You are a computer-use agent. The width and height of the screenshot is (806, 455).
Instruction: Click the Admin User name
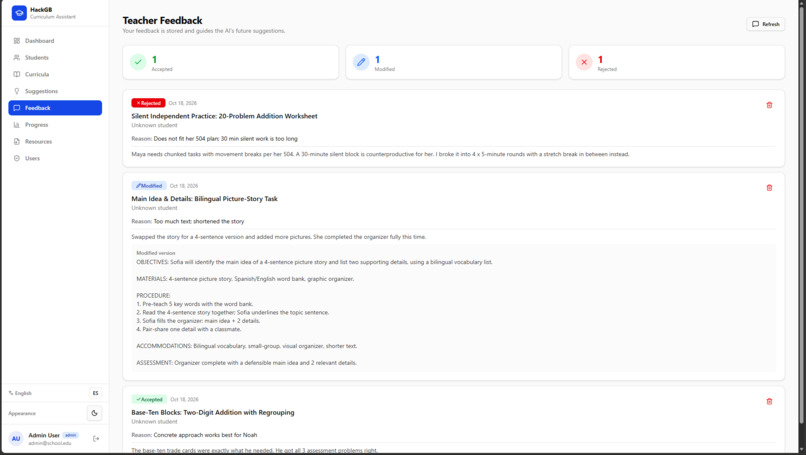click(x=44, y=435)
